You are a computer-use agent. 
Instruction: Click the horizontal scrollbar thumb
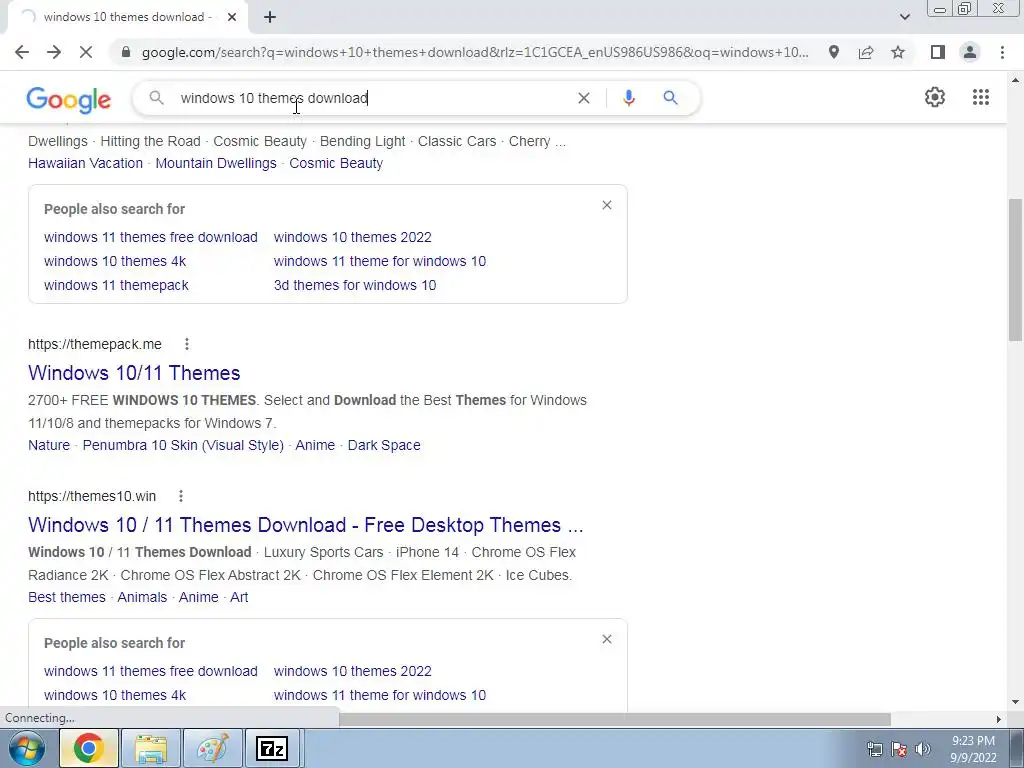[615, 719]
